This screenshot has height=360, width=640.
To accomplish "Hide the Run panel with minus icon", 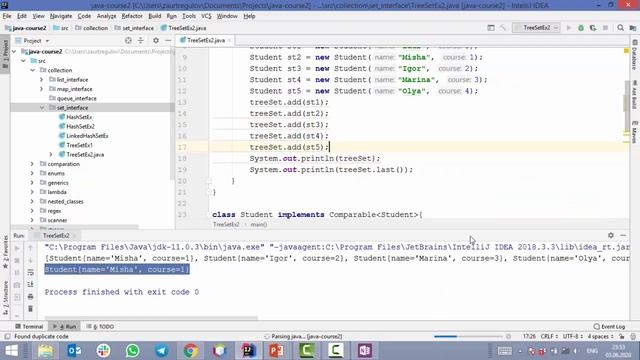I will [623, 236].
